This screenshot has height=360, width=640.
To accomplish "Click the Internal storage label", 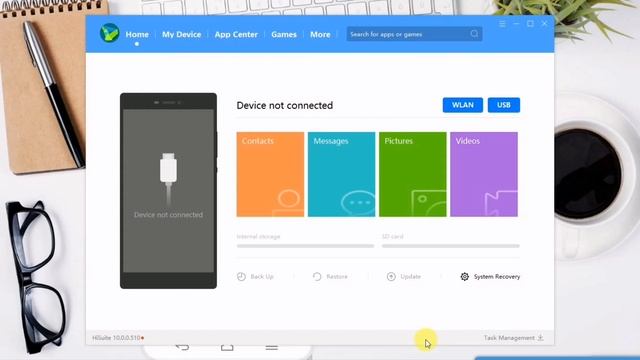I will [258, 237].
